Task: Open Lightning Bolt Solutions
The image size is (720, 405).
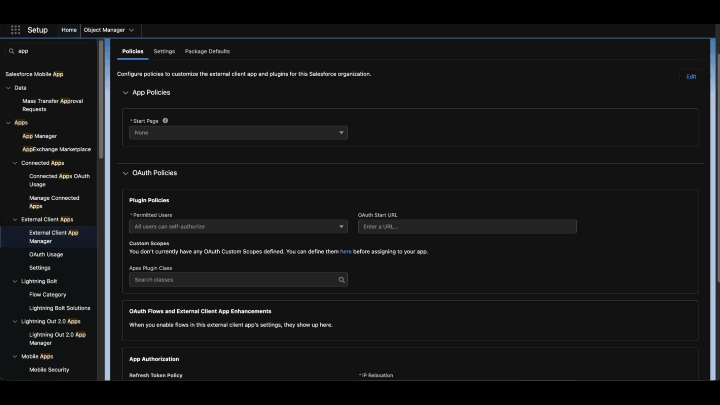Action: 60,308
